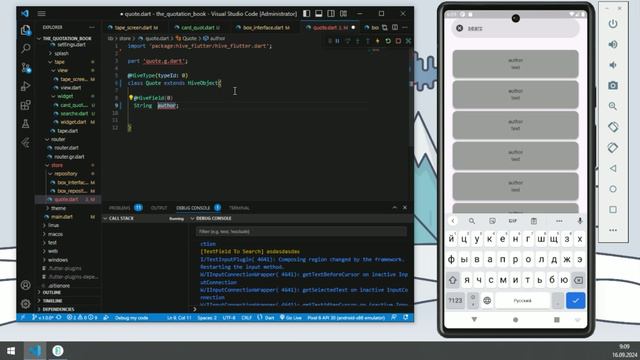
Task: Collapse the tape folder
Action: click(59, 62)
